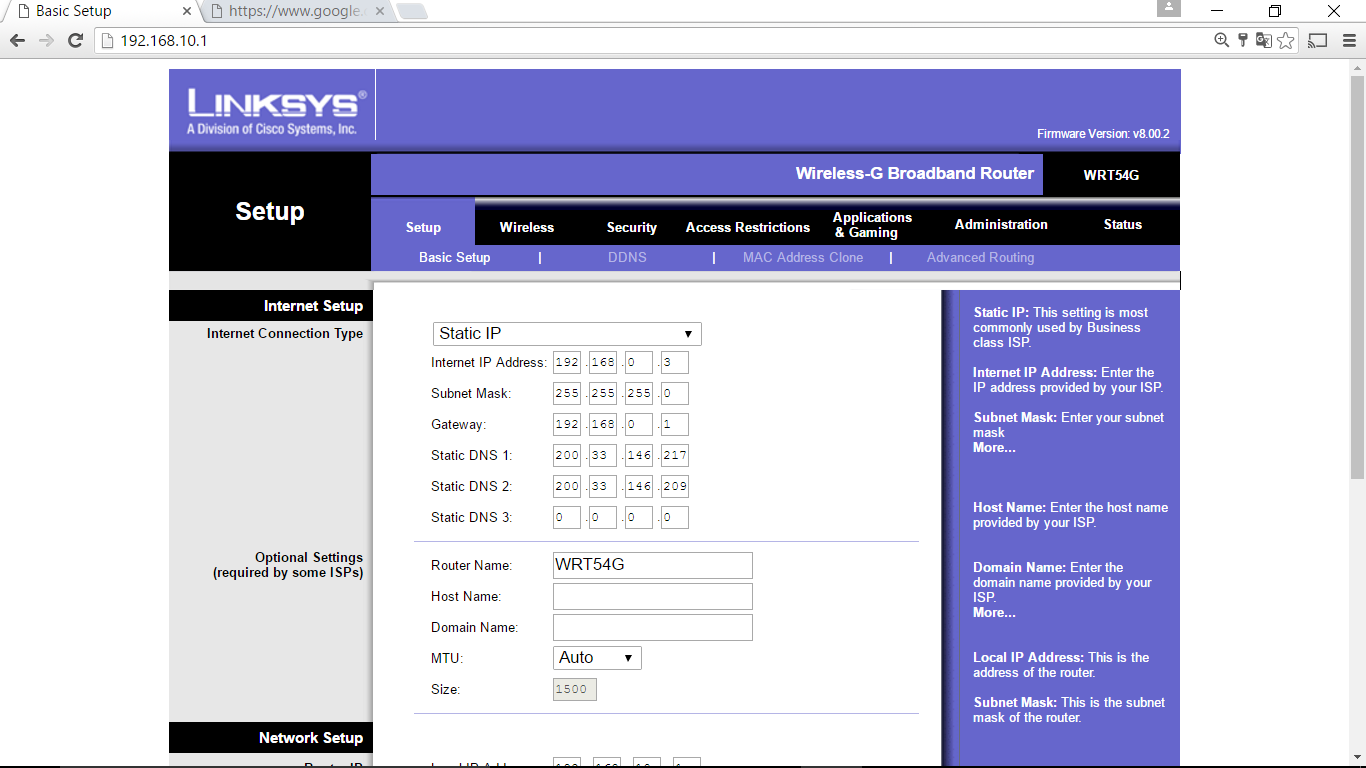Click Static DNS 1 first octet
Screen dimensions: 1366x768
coord(567,455)
